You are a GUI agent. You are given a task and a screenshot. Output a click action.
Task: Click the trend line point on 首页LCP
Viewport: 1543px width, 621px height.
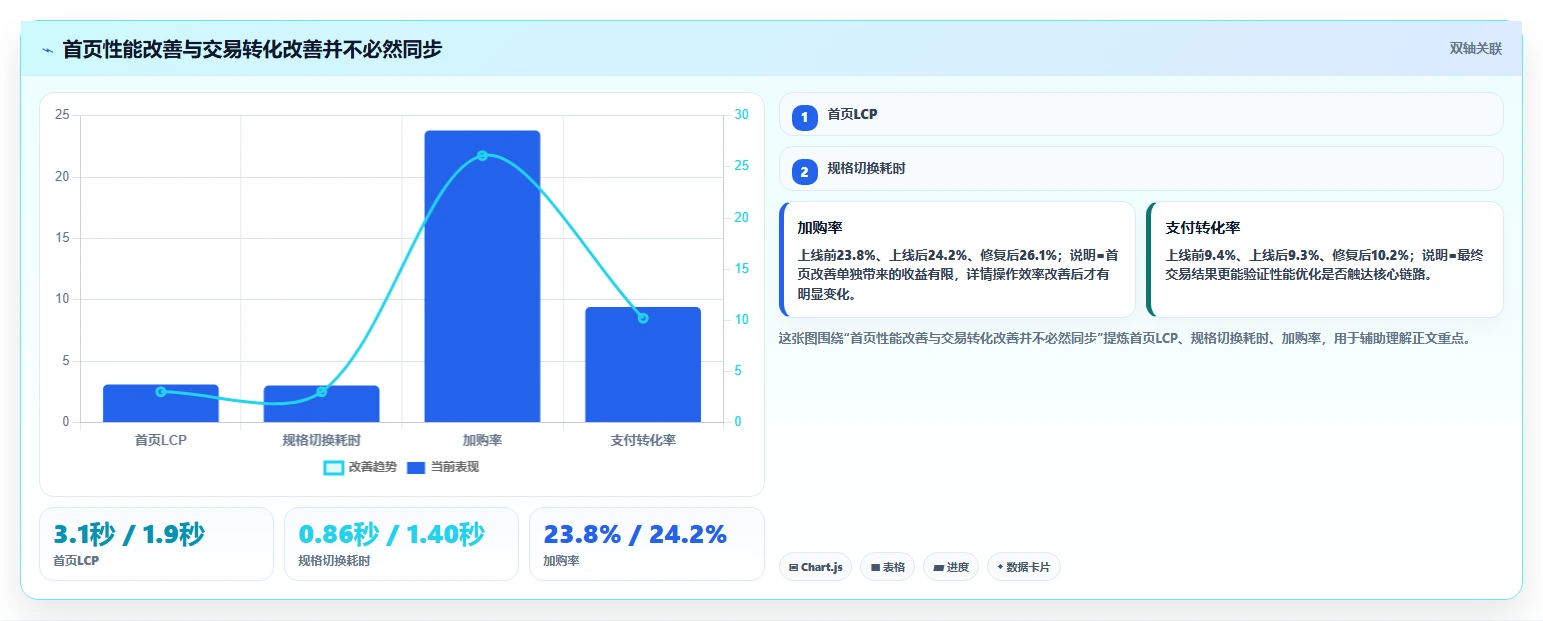pyautogui.click(x=161, y=391)
